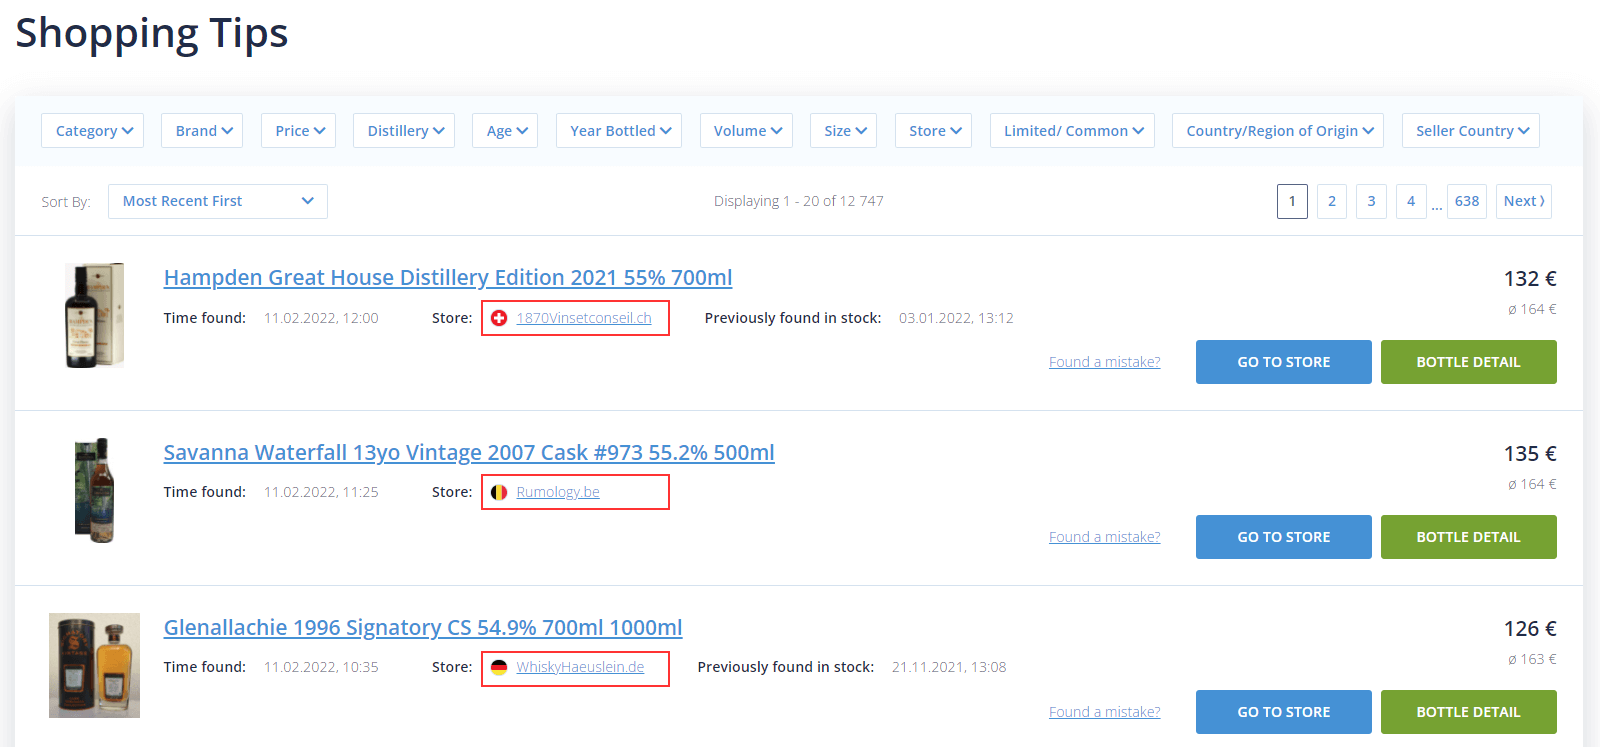Expand the Seller Country filter
Viewport: 1600px width, 747px height.
point(1471,131)
